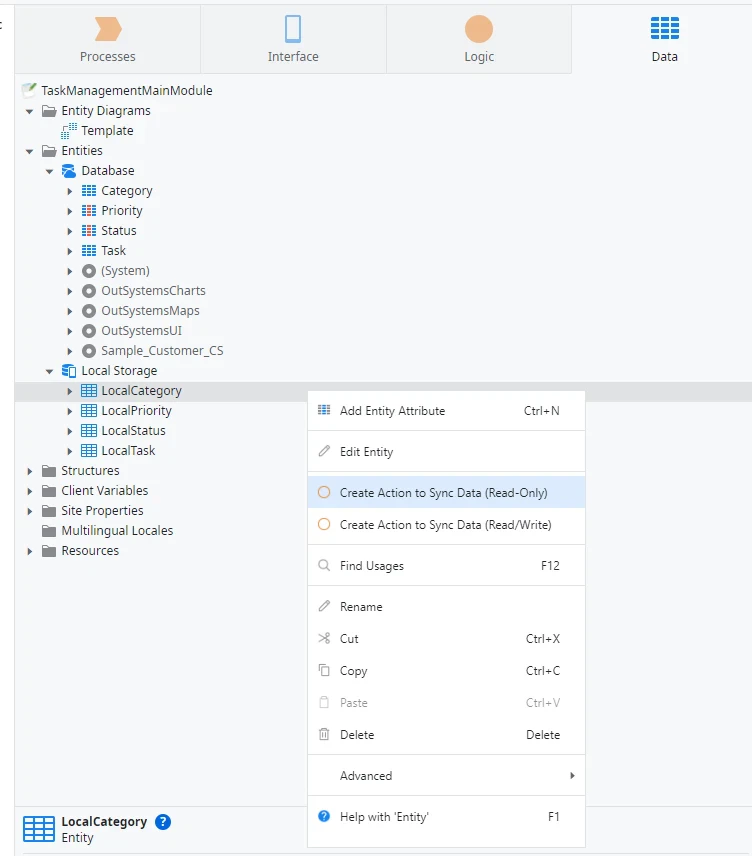
Task: Select the Local Storage icon
Action: coord(69,370)
